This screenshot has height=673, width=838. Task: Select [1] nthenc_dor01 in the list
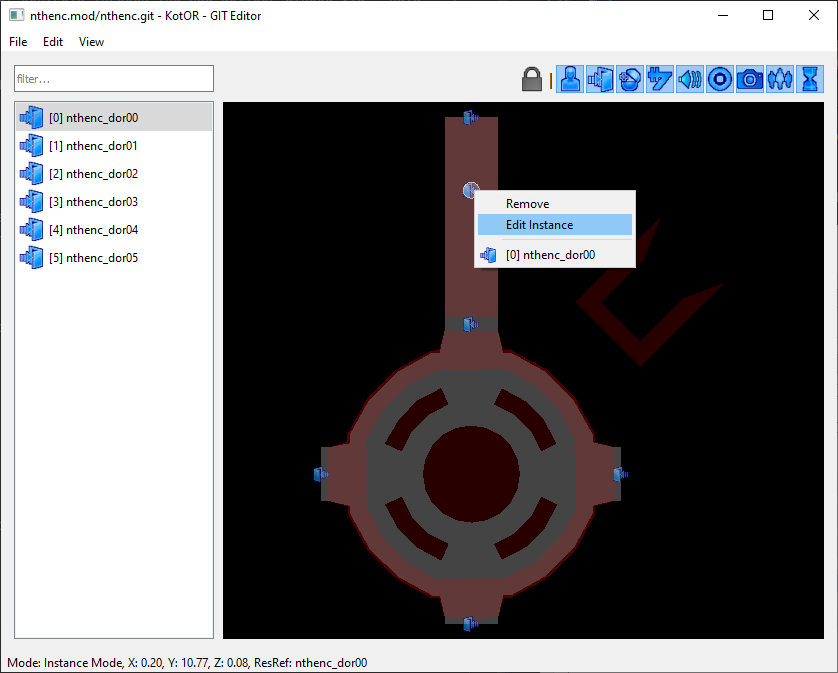tap(114, 145)
